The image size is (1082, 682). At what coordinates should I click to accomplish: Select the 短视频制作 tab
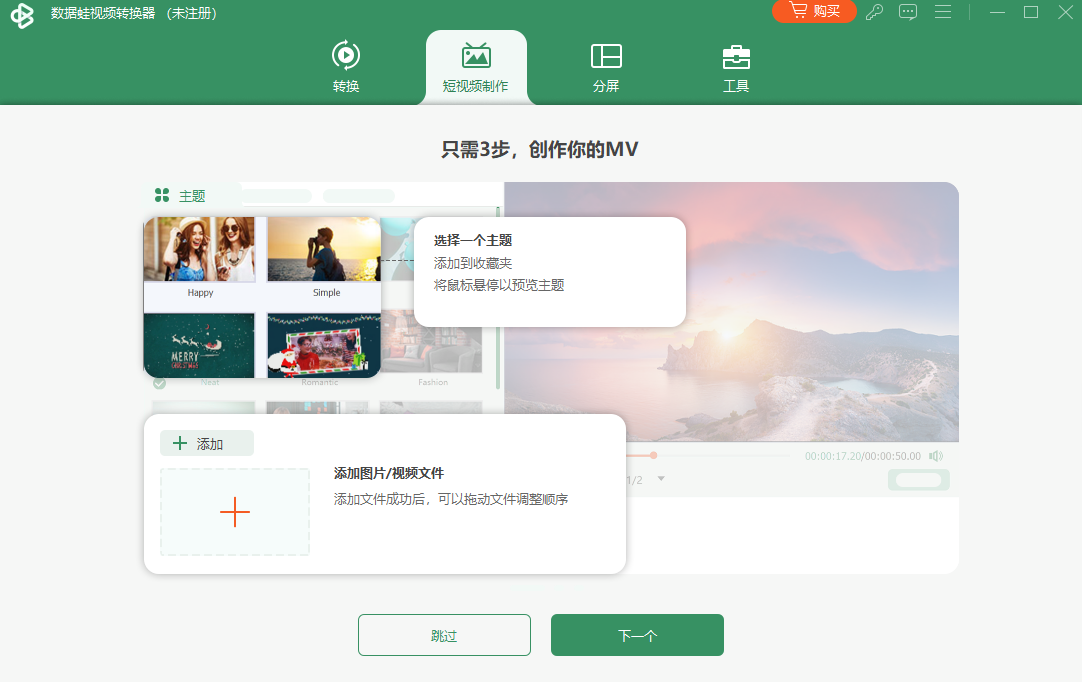click(x=476, y=67)
